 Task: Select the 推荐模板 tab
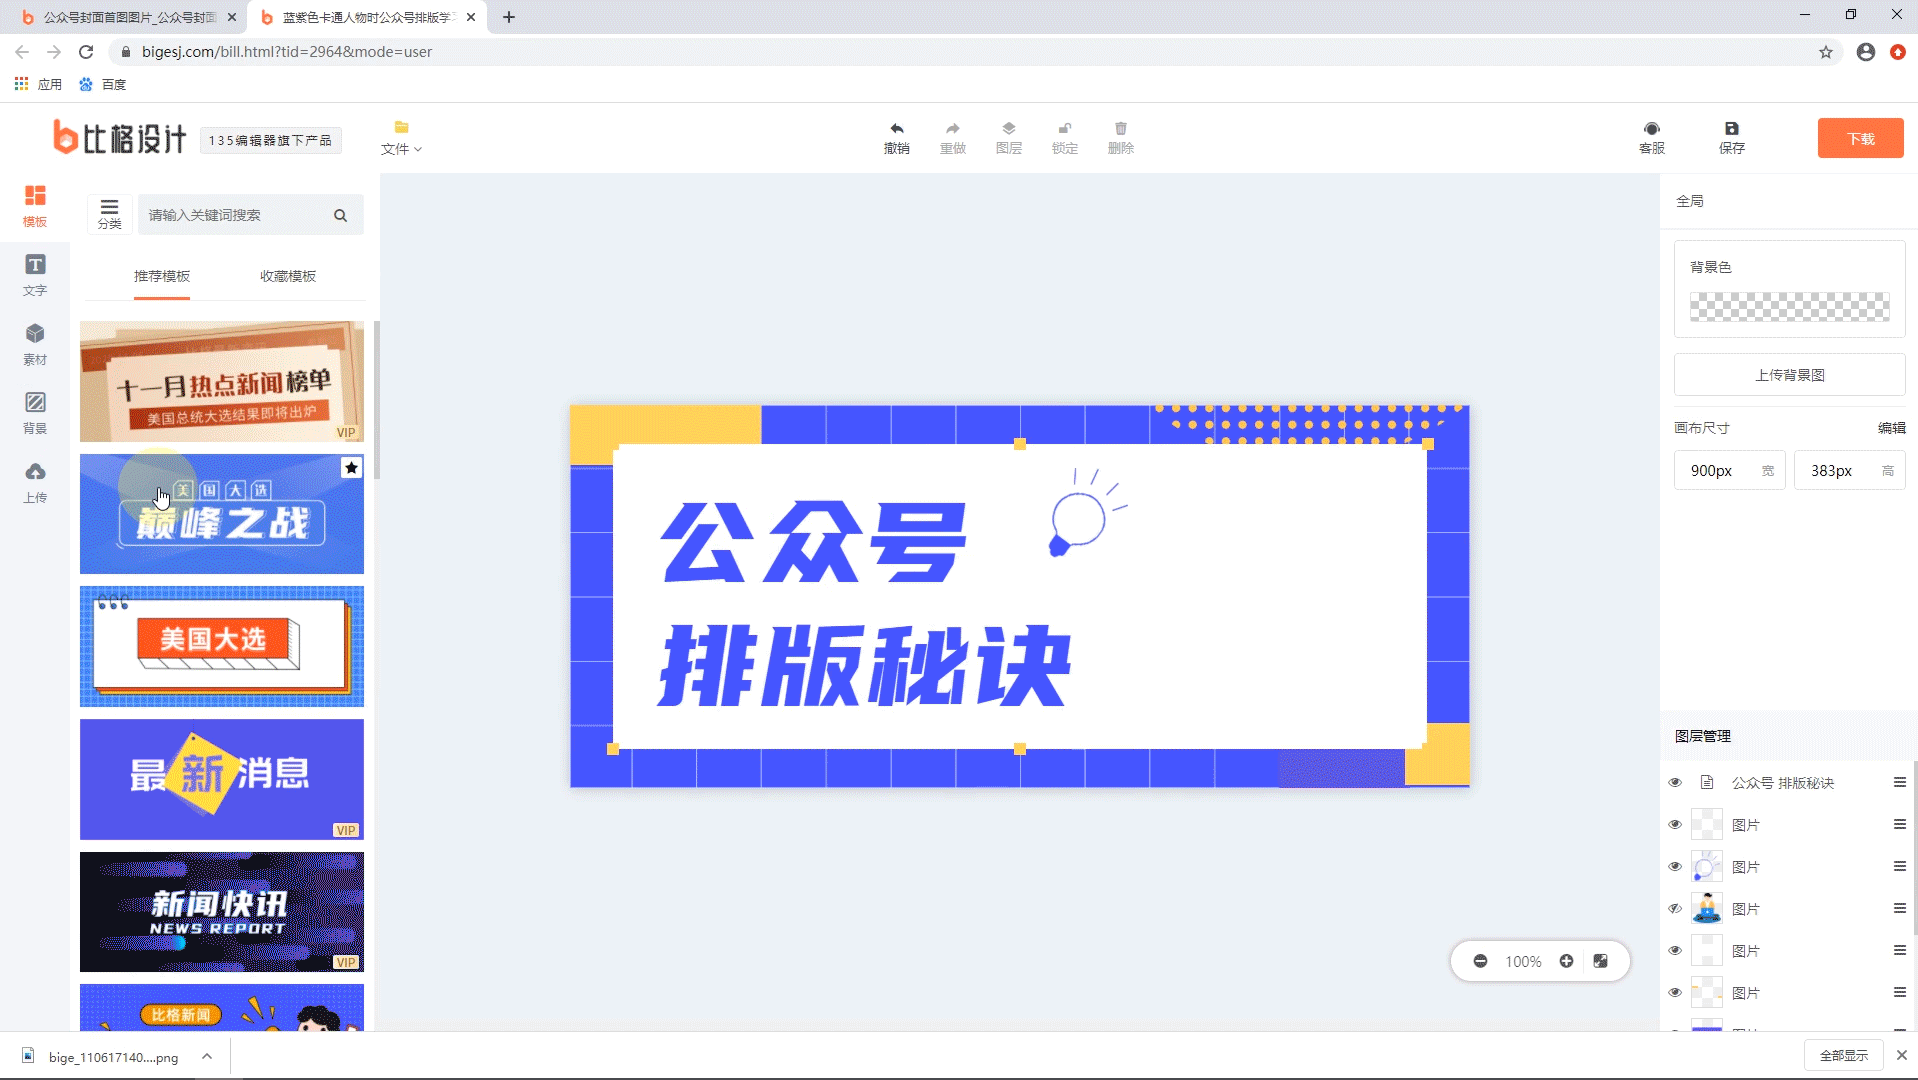click(x=162, y=276)
